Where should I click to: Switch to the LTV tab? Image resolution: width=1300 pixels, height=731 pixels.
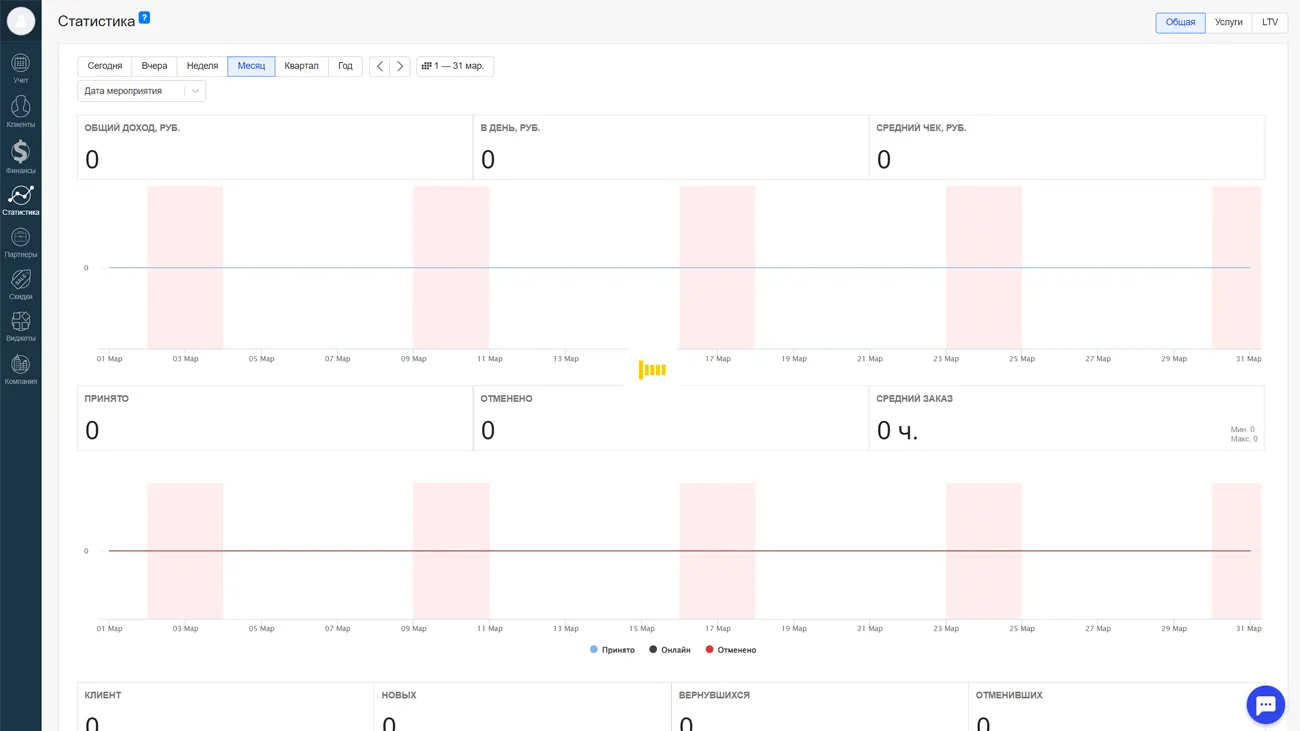tap(1269, 22)
